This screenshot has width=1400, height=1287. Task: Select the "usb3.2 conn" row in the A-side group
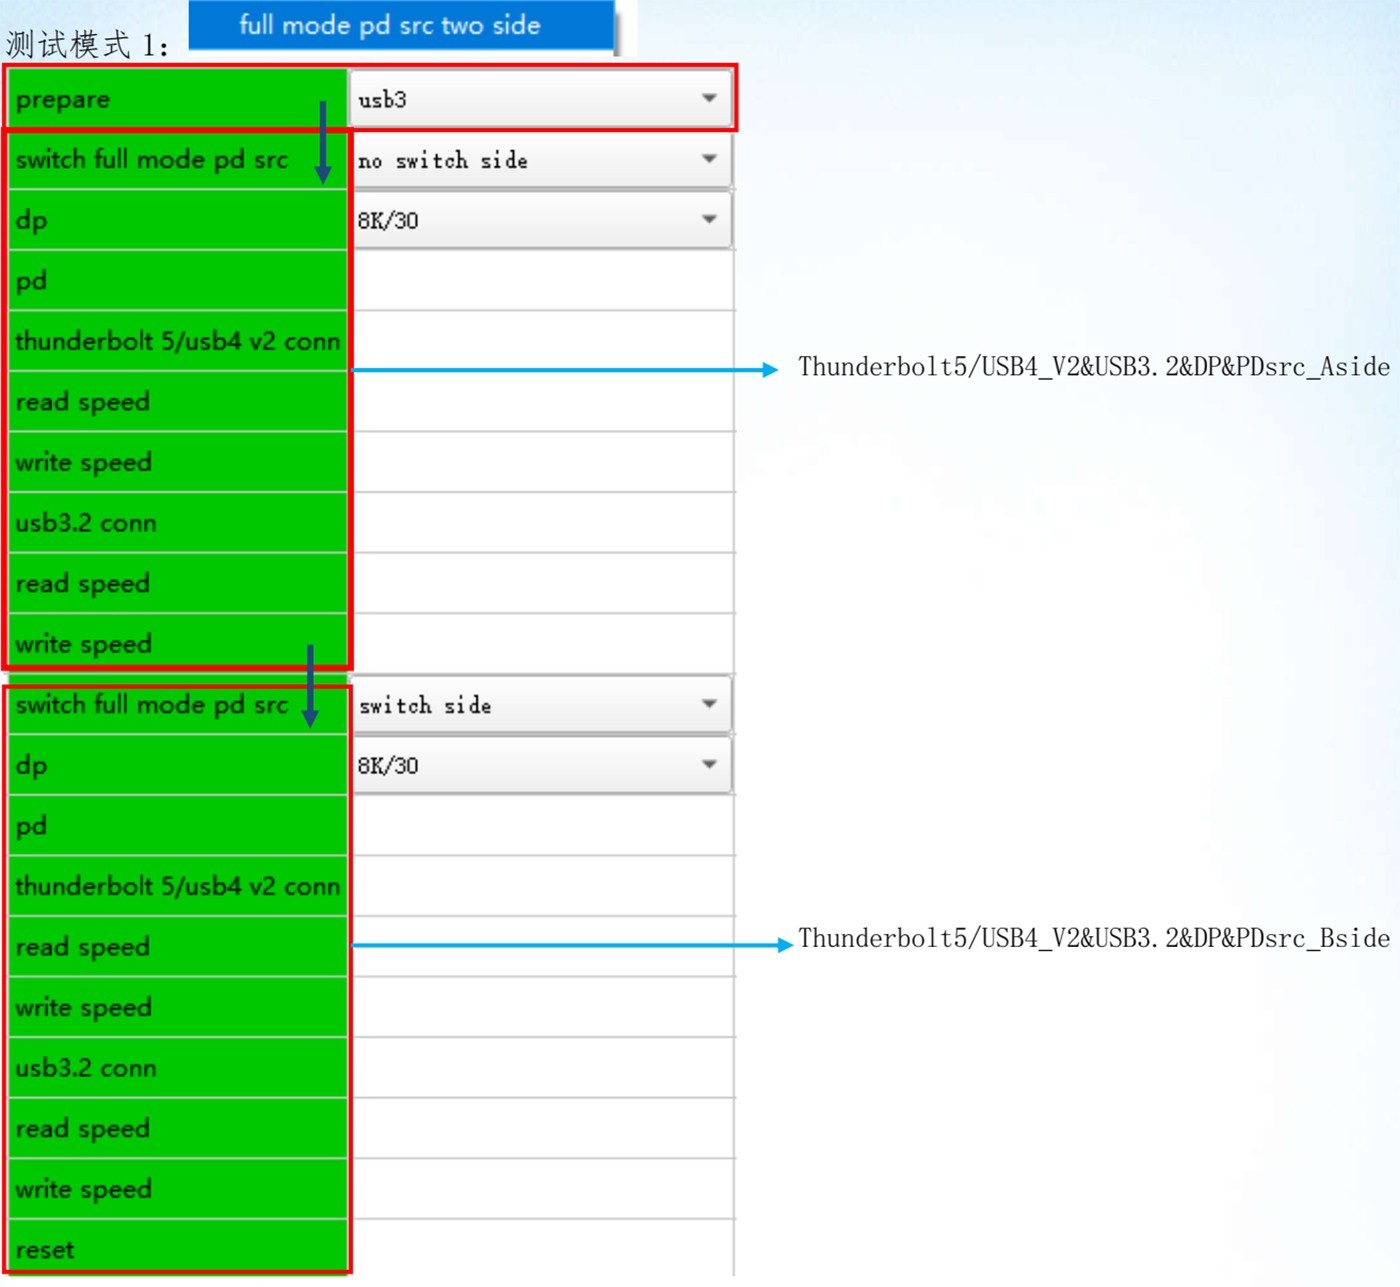177,523
